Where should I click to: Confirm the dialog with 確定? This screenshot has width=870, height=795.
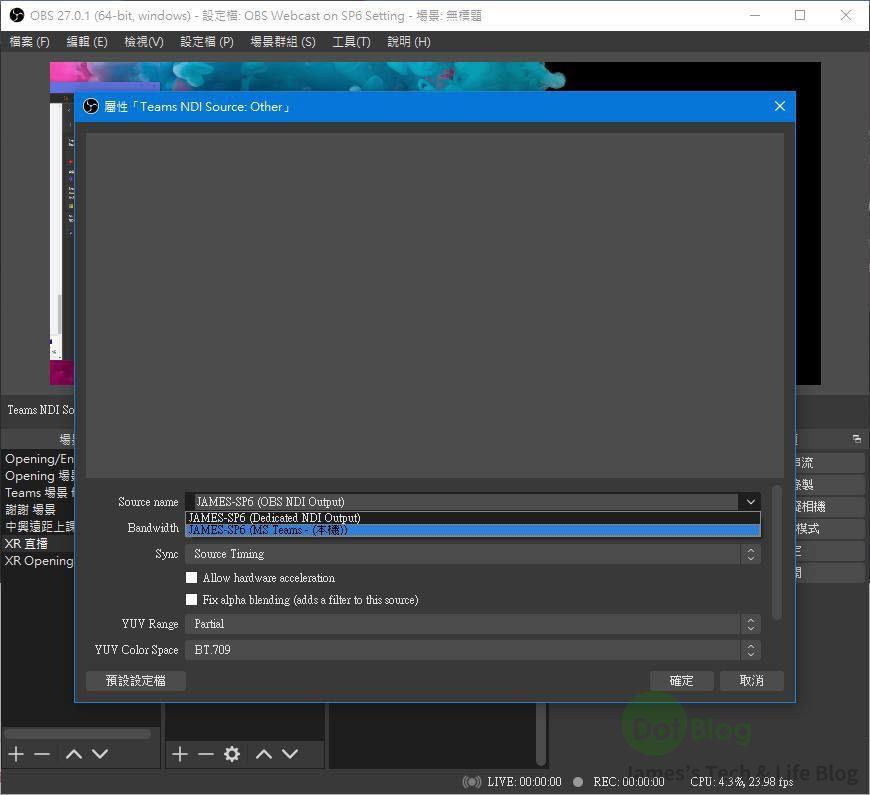pos(682,681)
